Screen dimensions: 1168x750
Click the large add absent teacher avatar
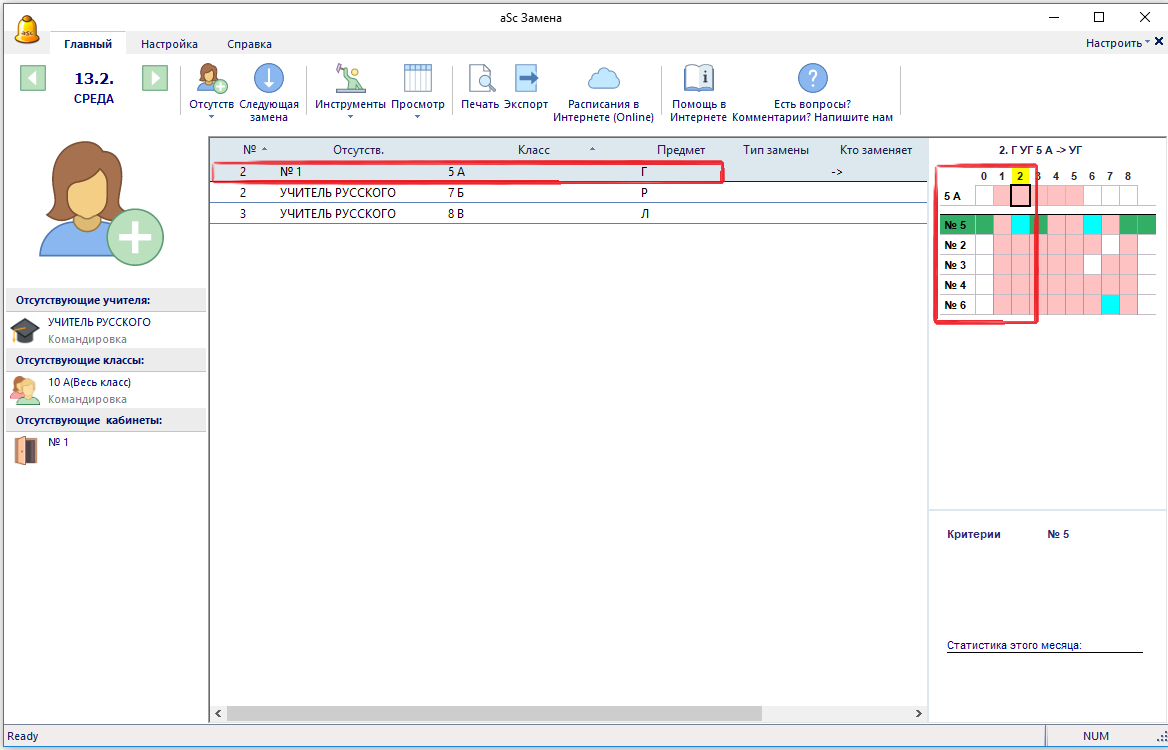[x=101, y=204]
